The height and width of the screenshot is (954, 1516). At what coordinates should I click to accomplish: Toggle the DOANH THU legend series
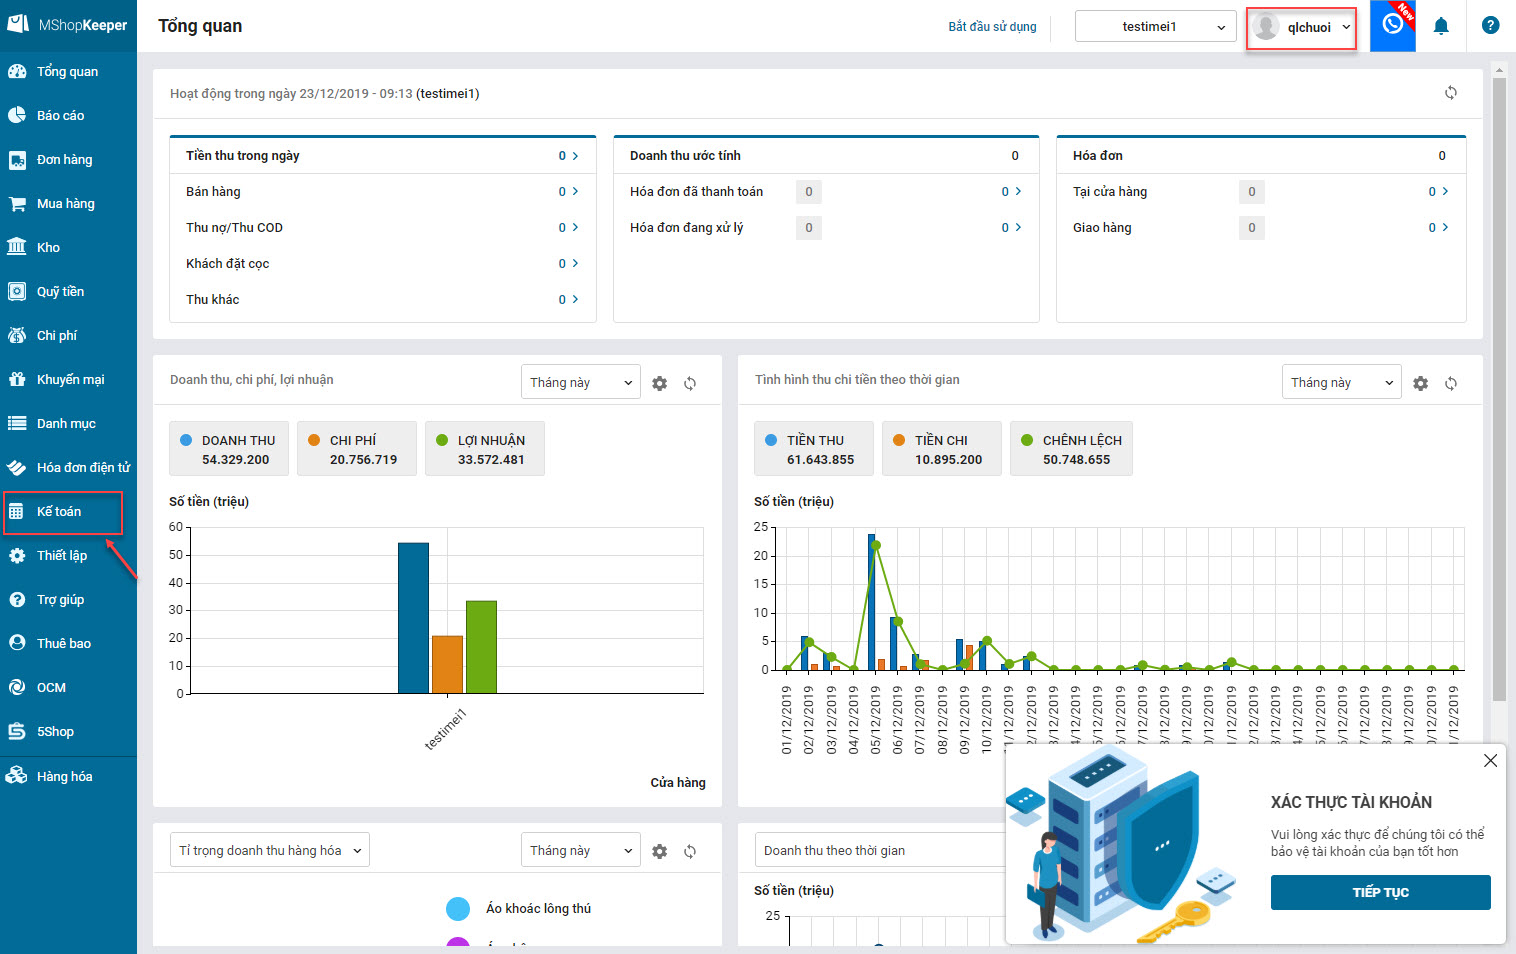point(229,449)
